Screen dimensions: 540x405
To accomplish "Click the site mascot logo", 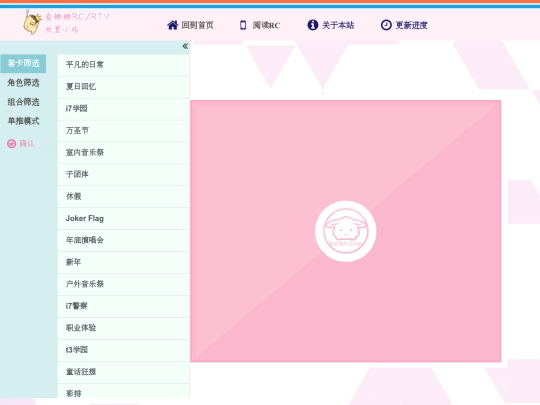I will (32, 22).
